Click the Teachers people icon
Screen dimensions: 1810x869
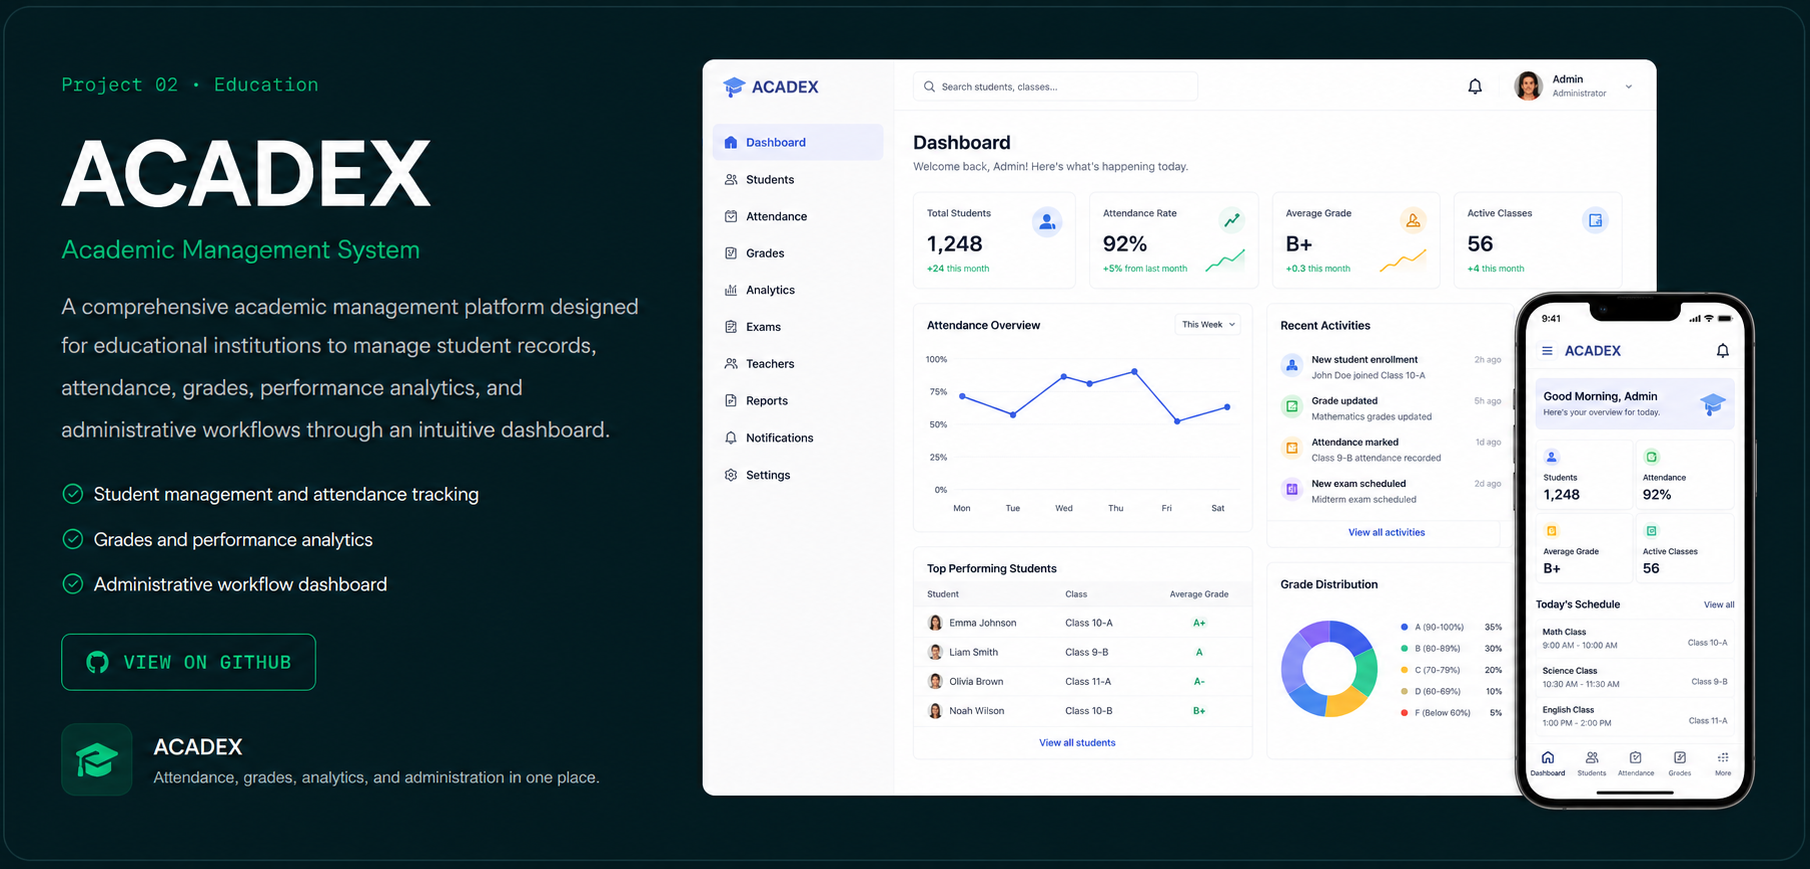click(x=731, y=364)
